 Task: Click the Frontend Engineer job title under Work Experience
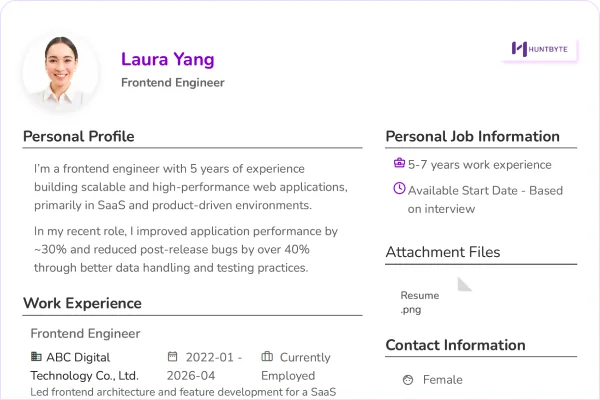click(85, 334)
